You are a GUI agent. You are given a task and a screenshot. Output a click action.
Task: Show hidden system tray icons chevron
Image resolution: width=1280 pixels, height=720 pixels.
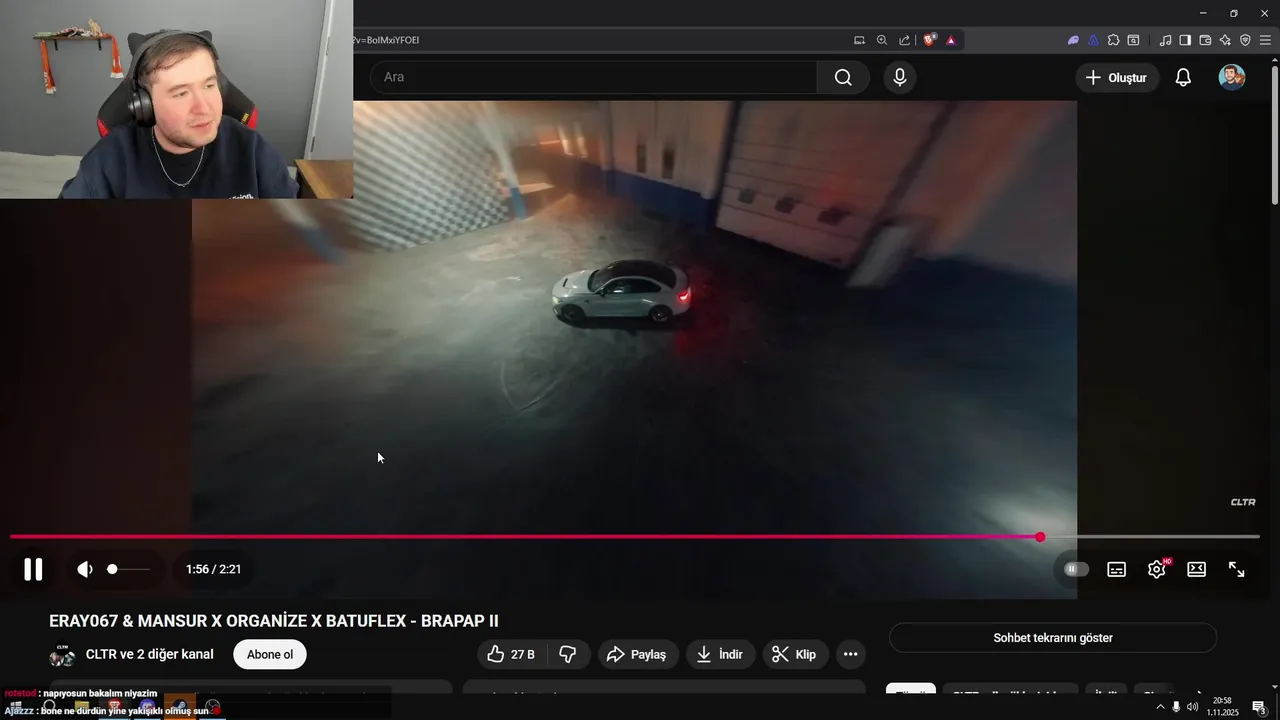1160,707
